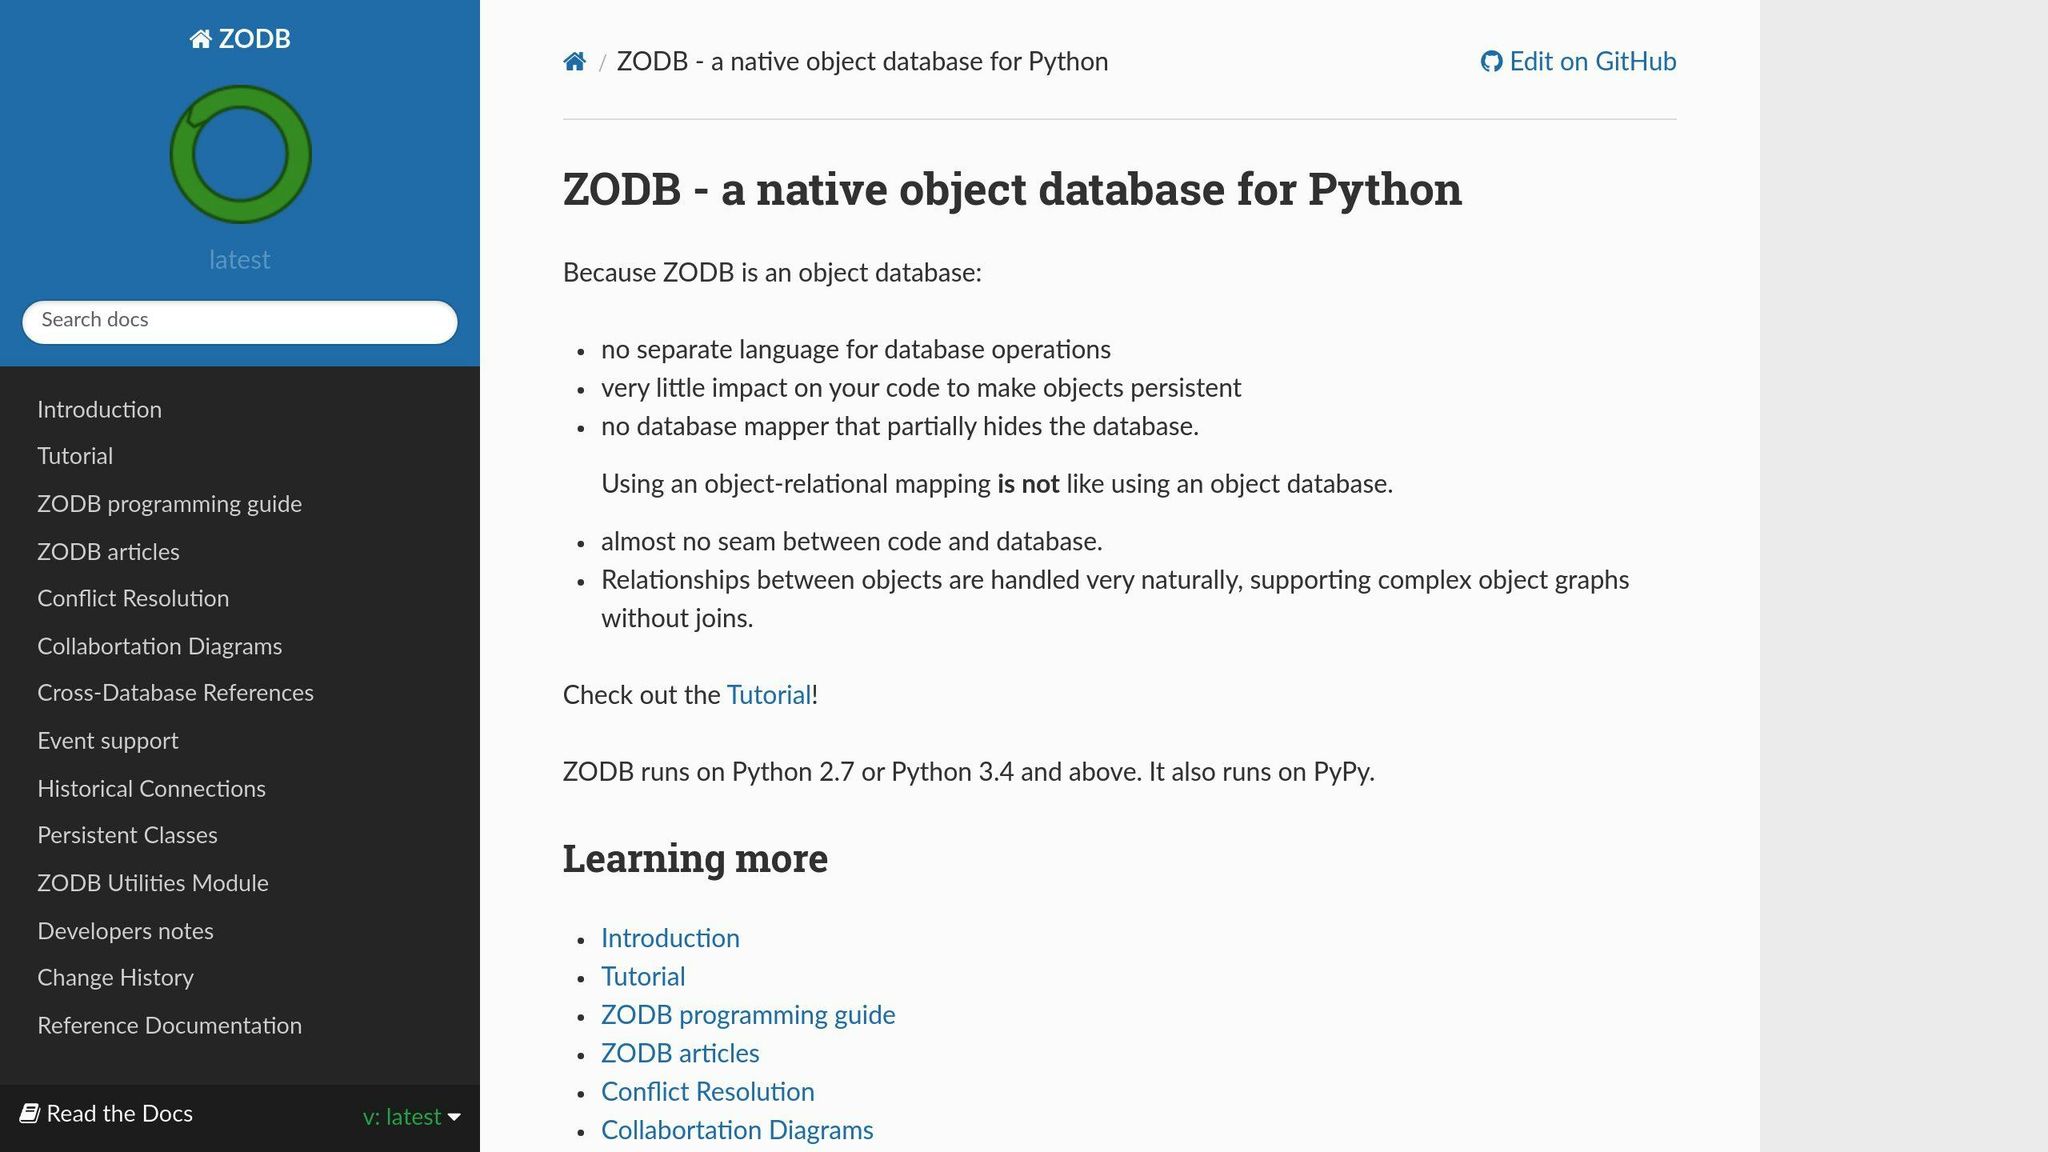Expand the version chevron in the footer

click(x=455, y=1117)
